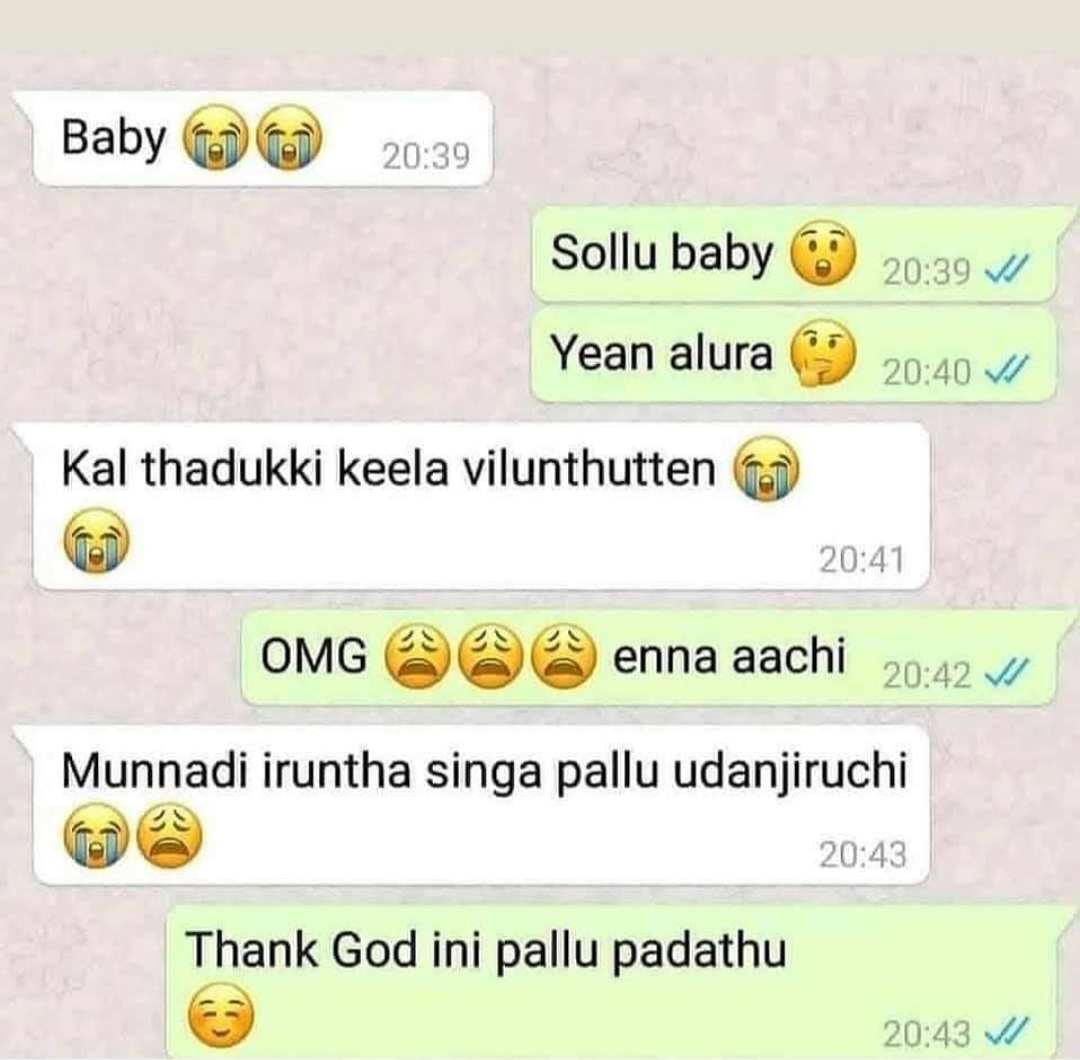Tap the blue read ticks beside 20:42
The image size is (1080, 1060).
[1007, 670]
